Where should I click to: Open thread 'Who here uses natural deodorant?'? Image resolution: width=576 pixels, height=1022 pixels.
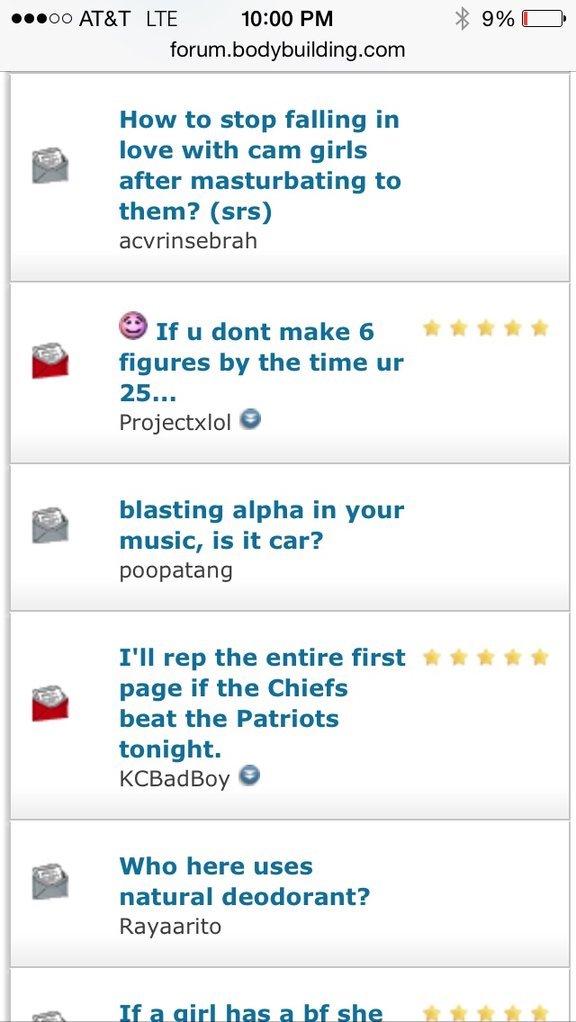tap(244, 881)
